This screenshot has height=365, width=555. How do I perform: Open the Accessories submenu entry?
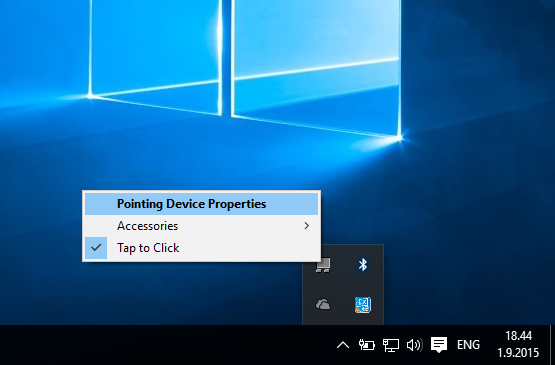tap(201, 226)
